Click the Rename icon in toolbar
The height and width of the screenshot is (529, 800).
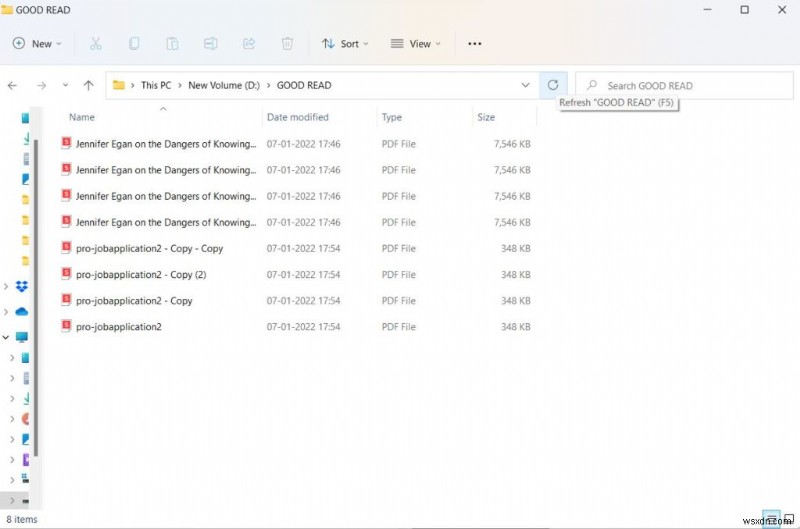pyautogui.click(x=210, y=43)
